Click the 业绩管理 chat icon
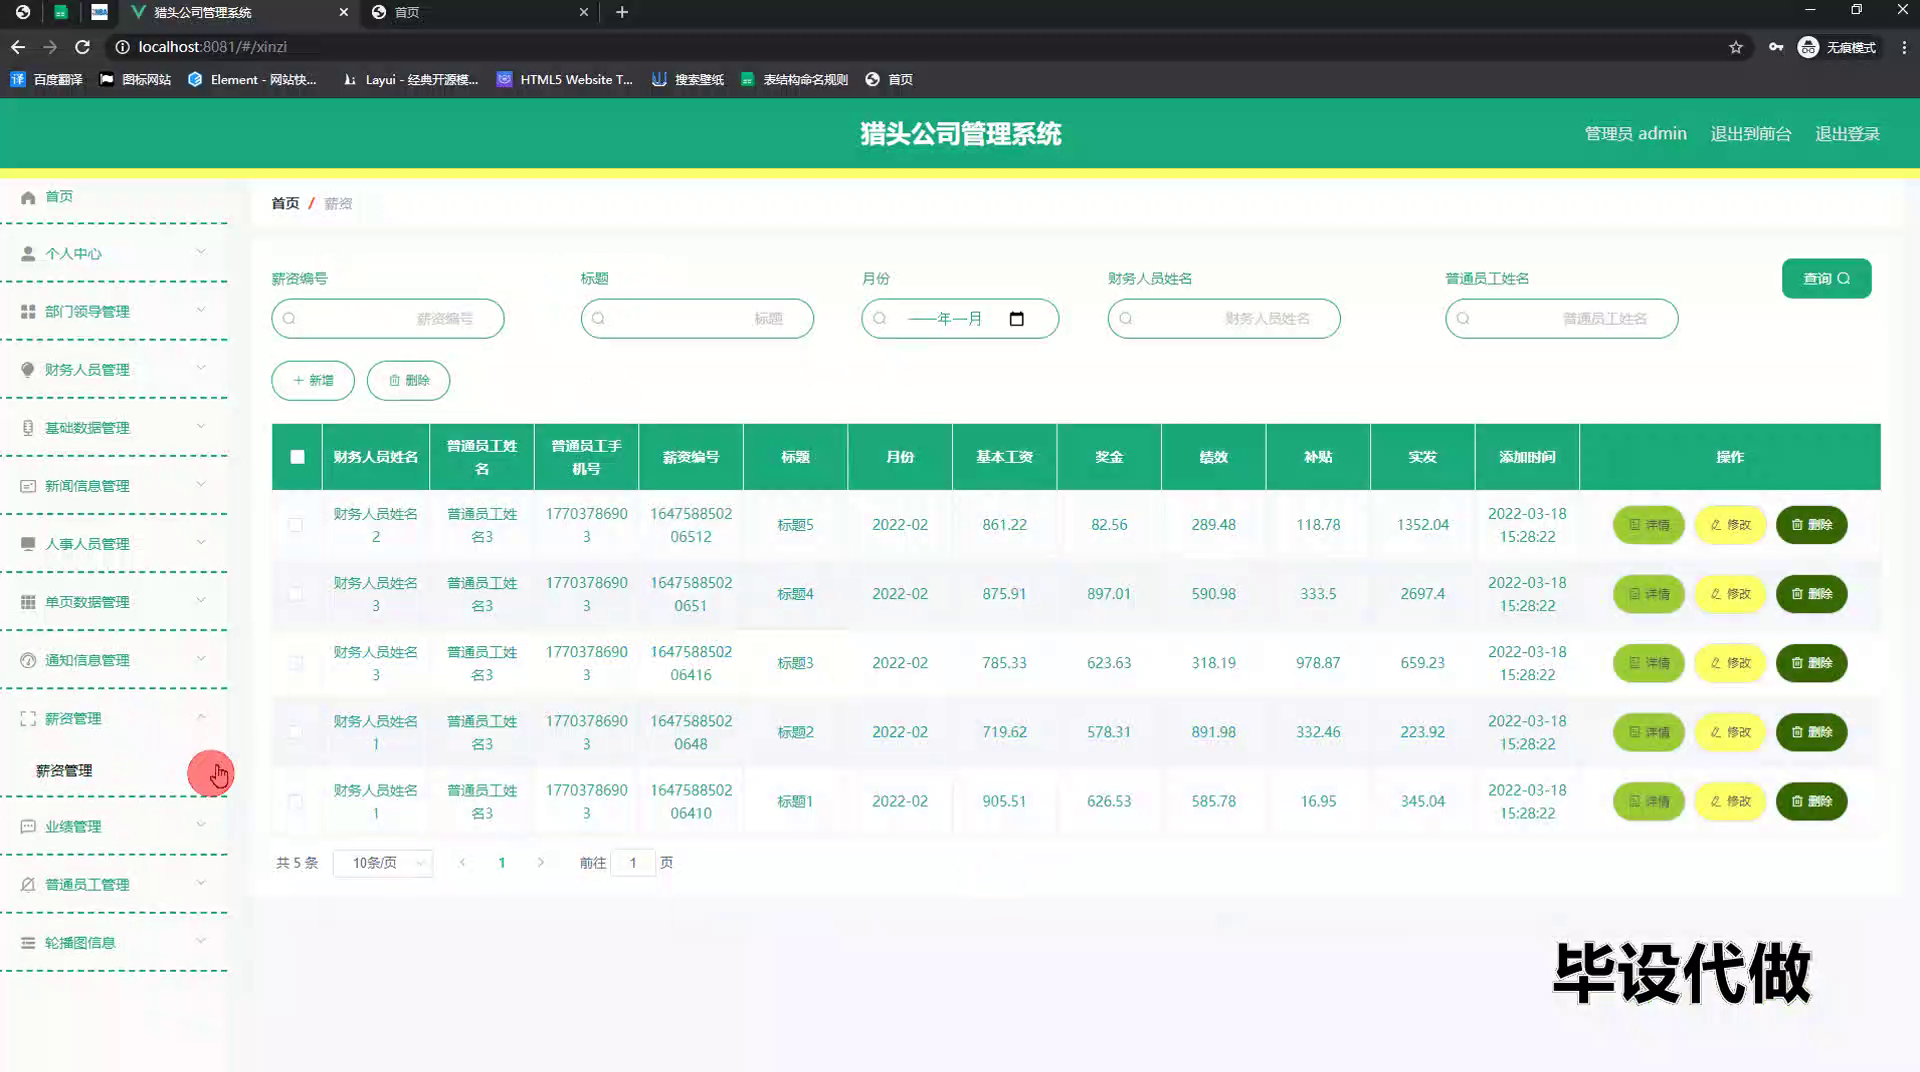The height and width of the screenshot is (1072, 1920). pos(28,827)
